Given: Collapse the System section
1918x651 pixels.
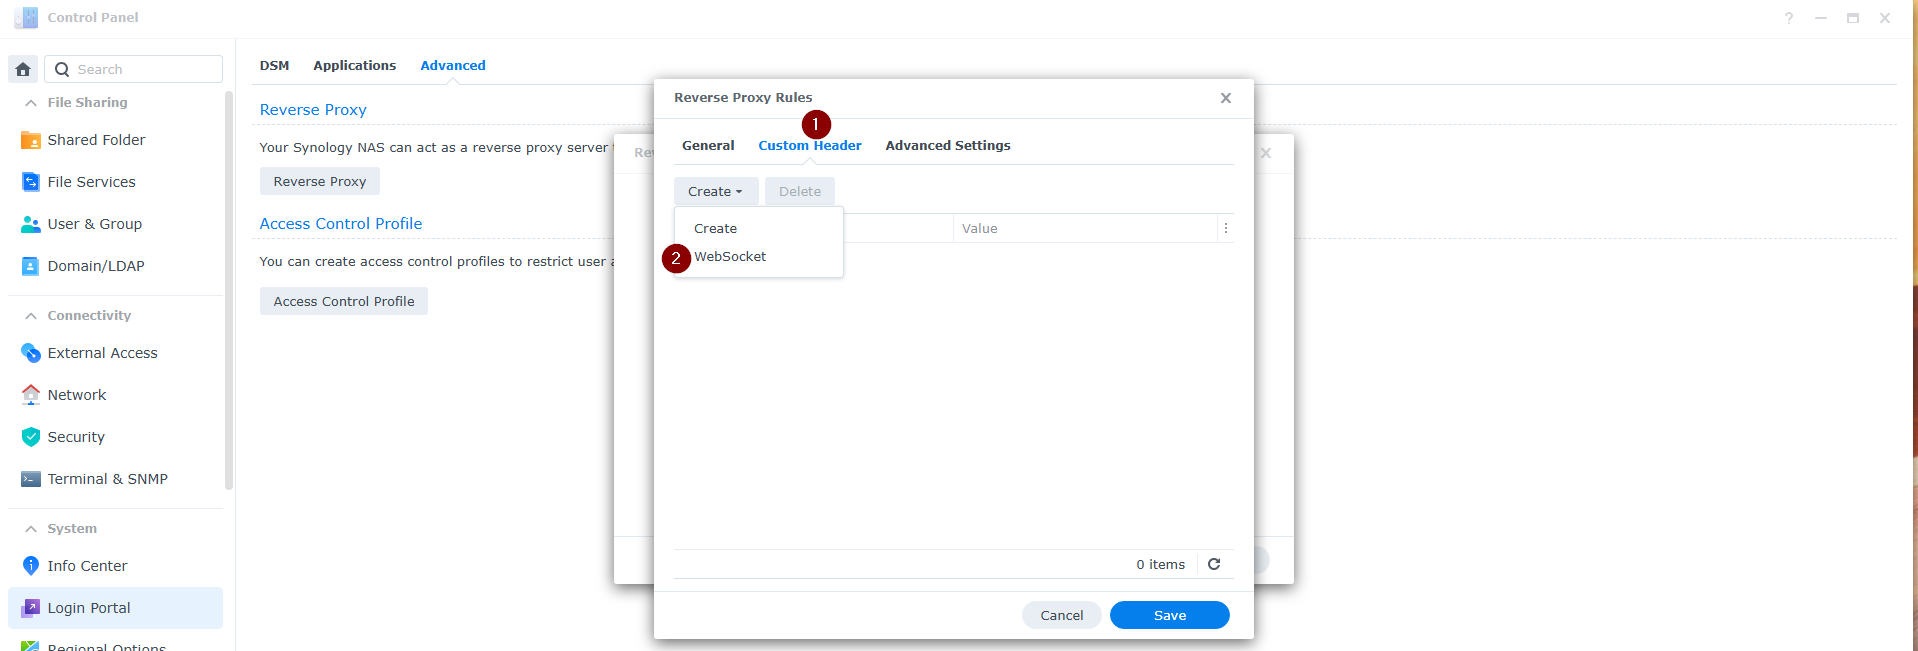Looking at the screenshot, I should [31, 529].
